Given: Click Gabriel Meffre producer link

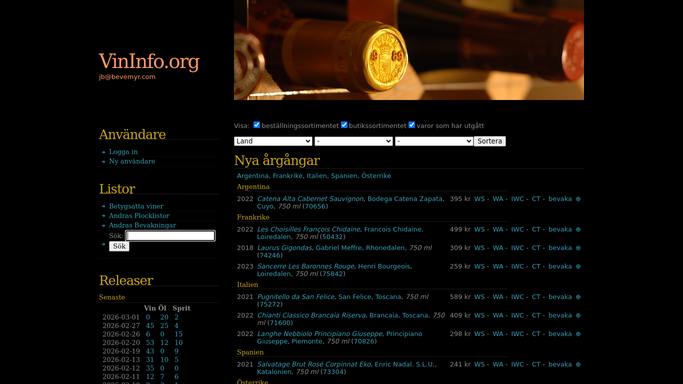Looking at the screenshot, I should coord(338,248).
